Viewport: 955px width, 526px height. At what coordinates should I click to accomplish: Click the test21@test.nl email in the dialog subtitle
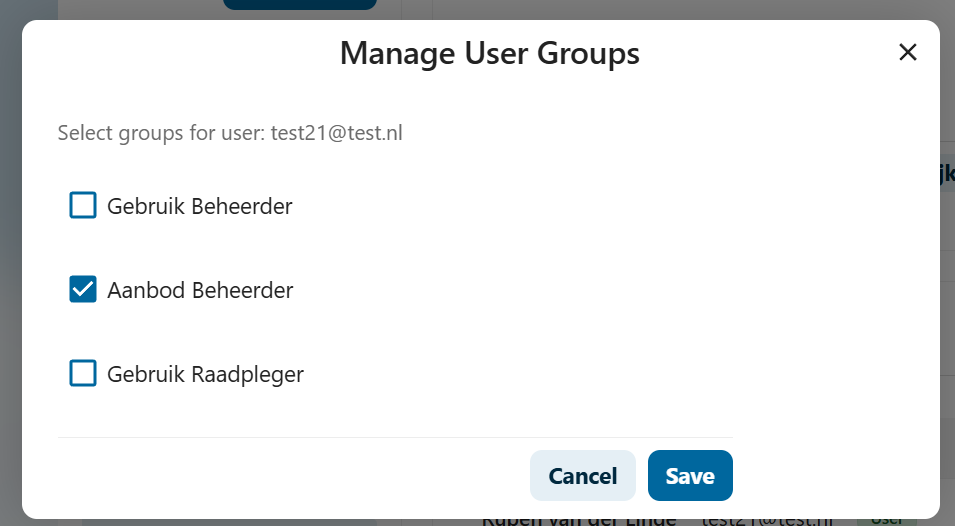[x=336, y=133]
